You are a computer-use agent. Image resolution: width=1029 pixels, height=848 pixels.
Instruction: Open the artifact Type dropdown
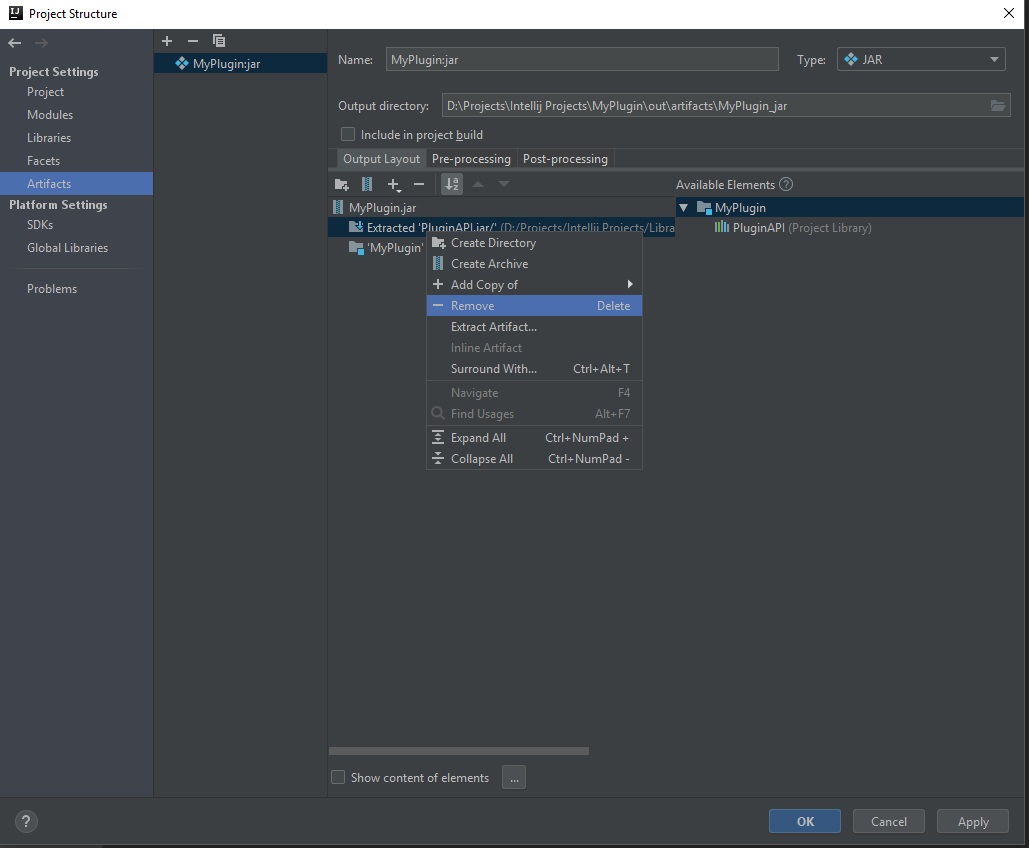[920, 60]
